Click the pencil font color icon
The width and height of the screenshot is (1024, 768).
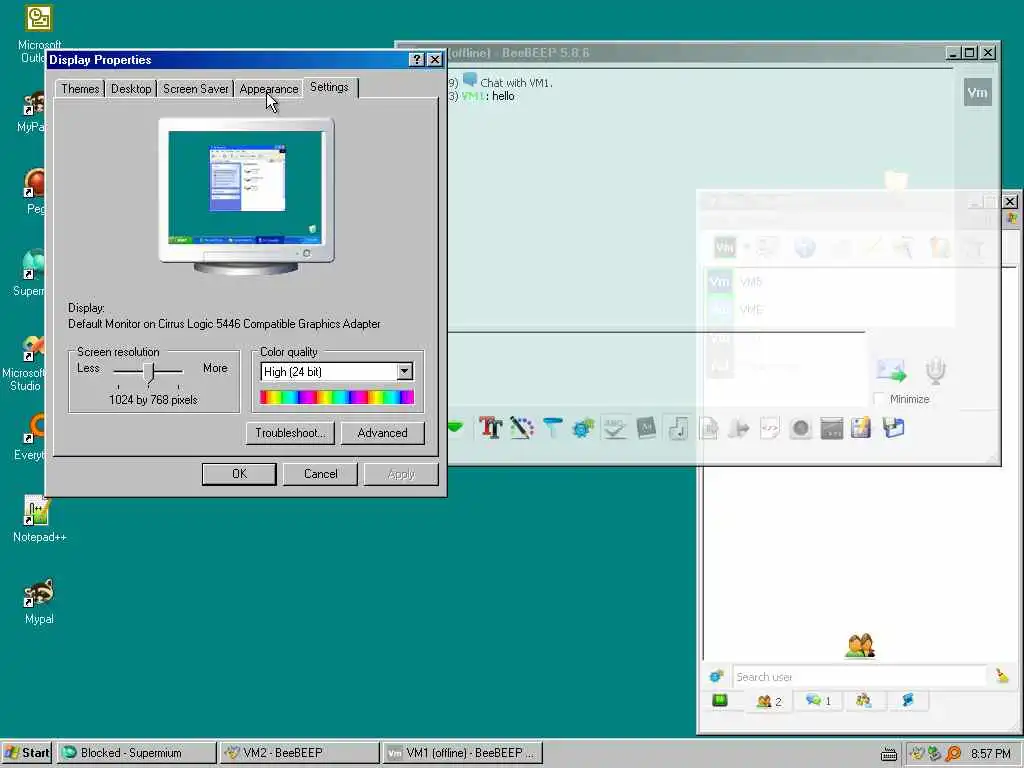click(522, 428)
